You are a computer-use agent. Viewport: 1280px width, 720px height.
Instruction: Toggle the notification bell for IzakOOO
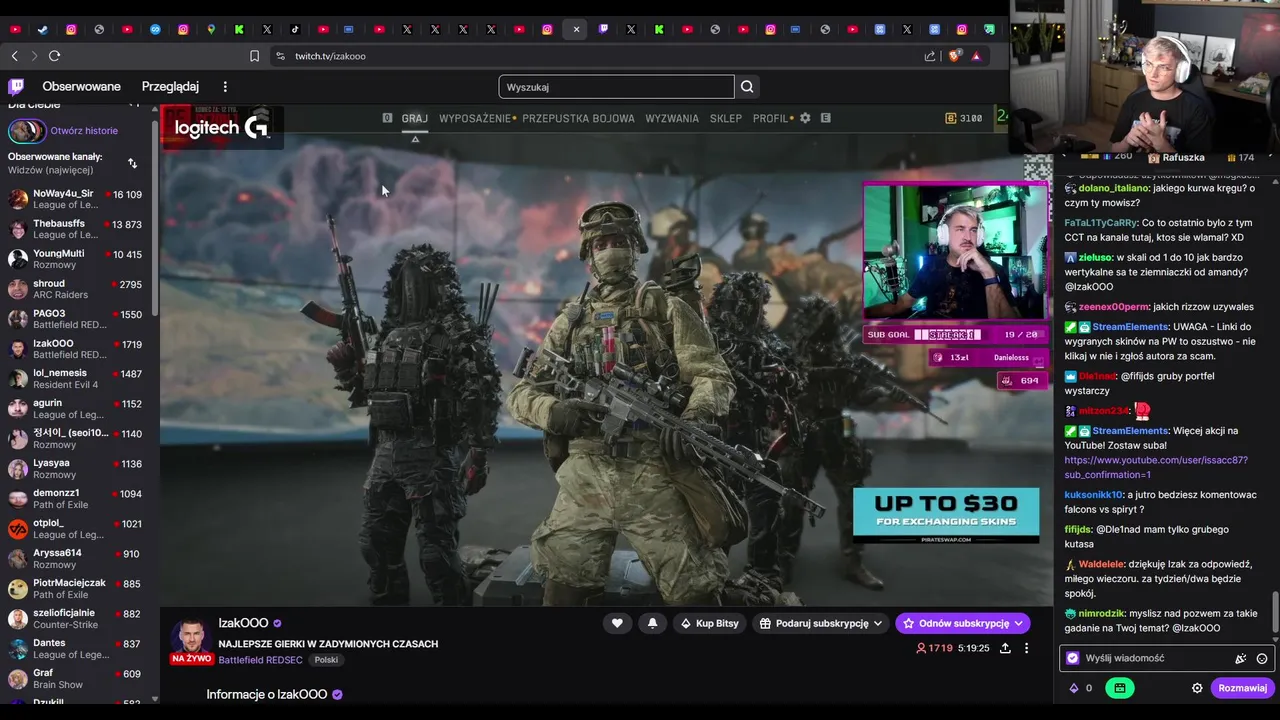point(652,623)
